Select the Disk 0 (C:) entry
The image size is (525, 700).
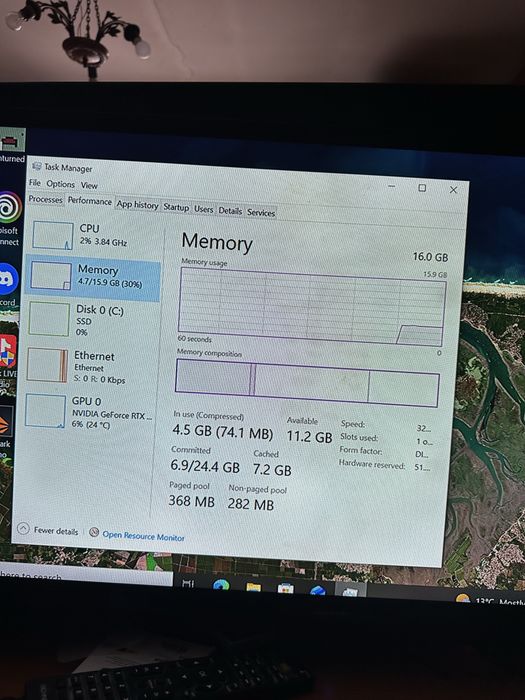[x=92, y=320]
